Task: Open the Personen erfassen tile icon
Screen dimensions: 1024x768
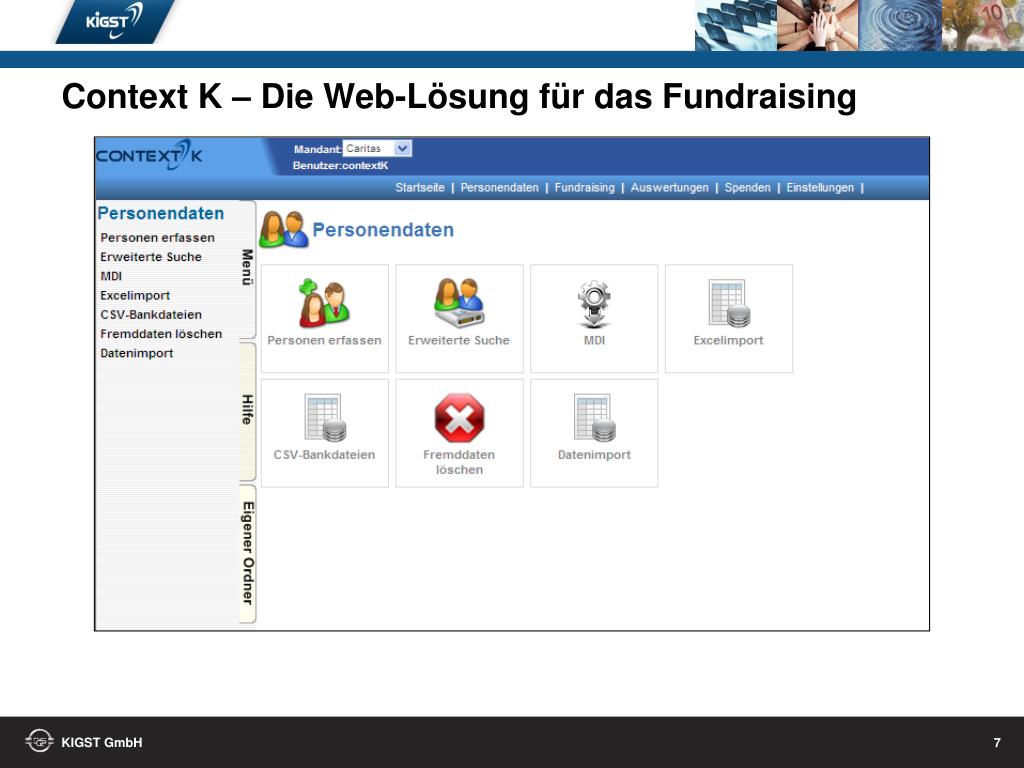Action: [x=325, y=303]
